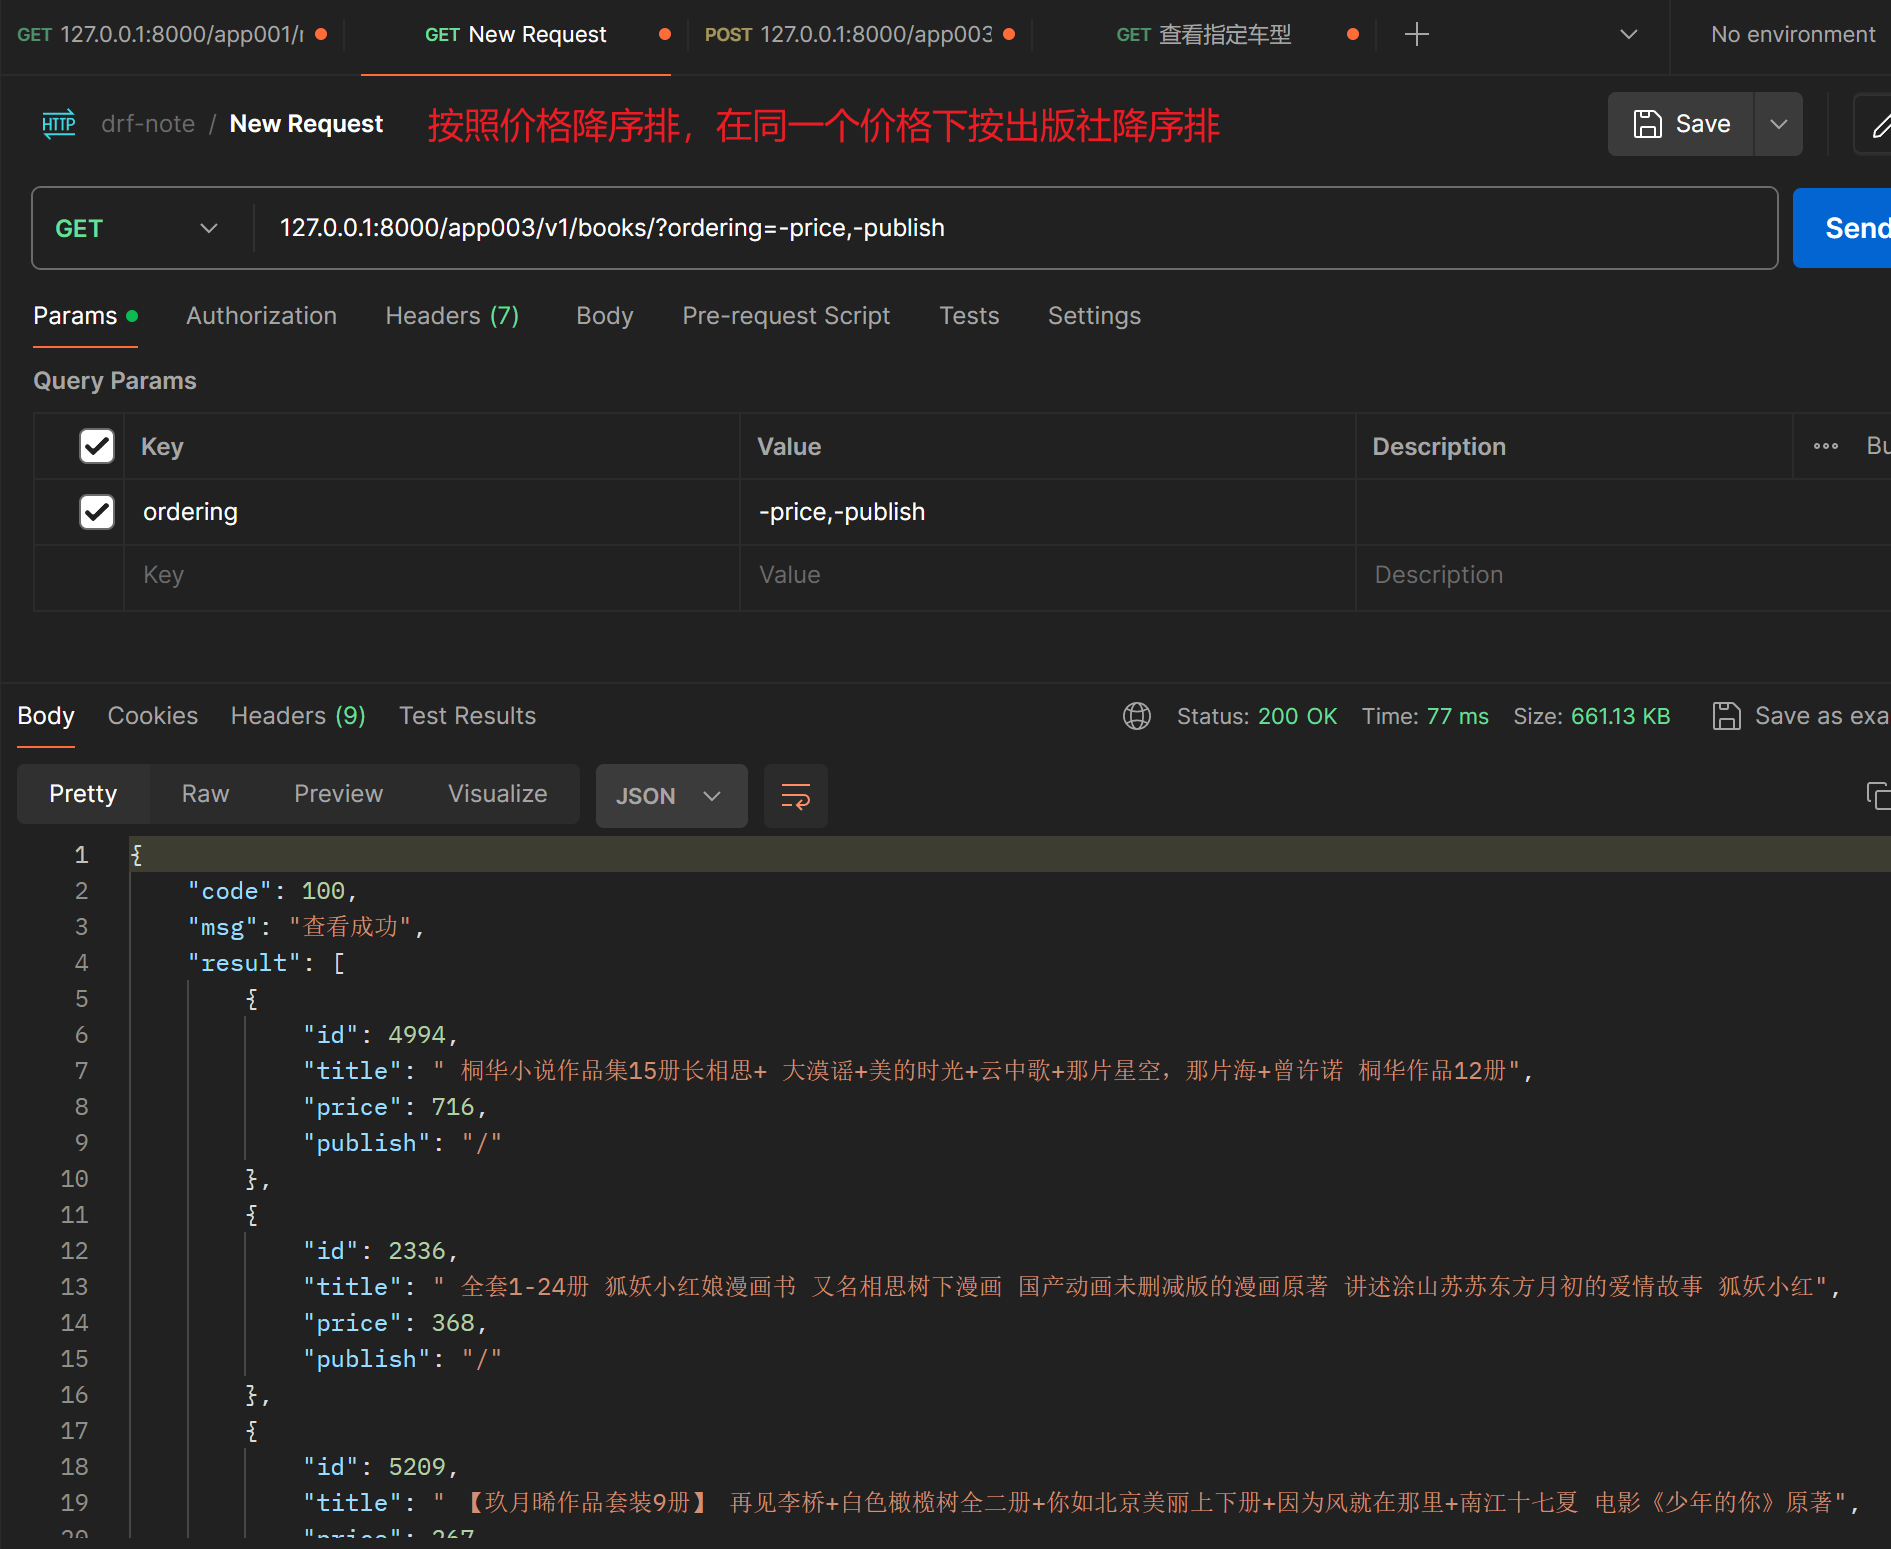Open the request Body tab

605,316
